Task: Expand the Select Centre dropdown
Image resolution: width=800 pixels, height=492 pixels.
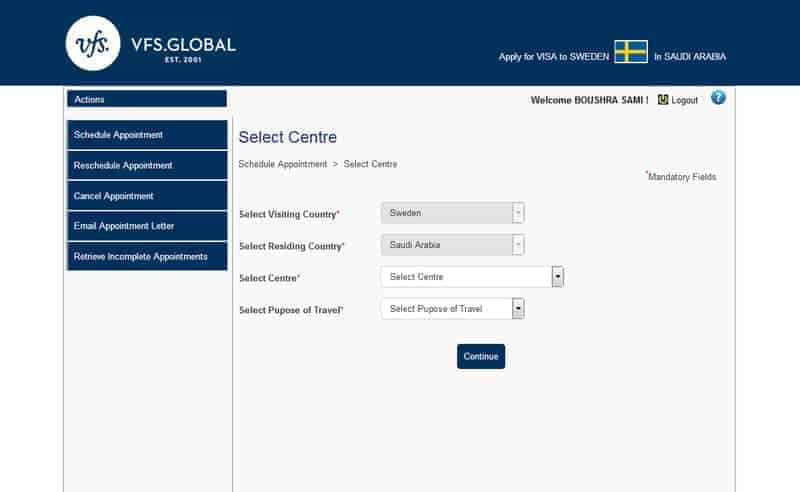Action: (x=472, y=277)
